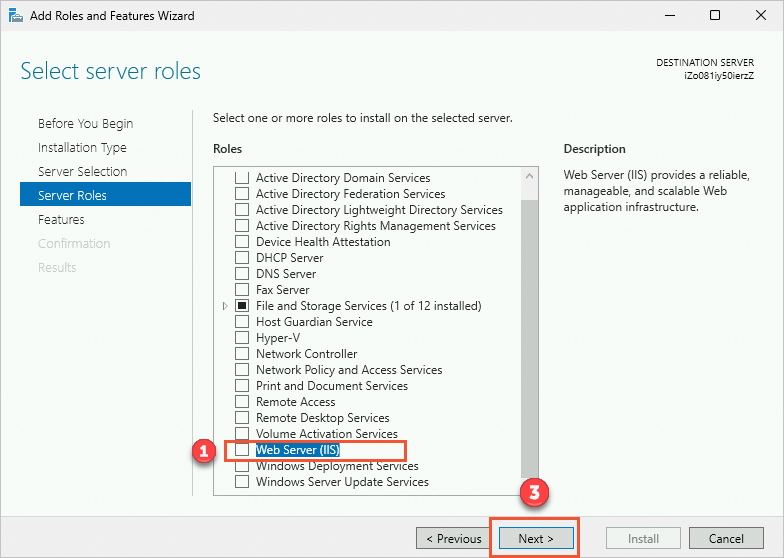This screenshot has width=784, height=558.
Task: Open the Installation Type step
Action: click(82, 148)
